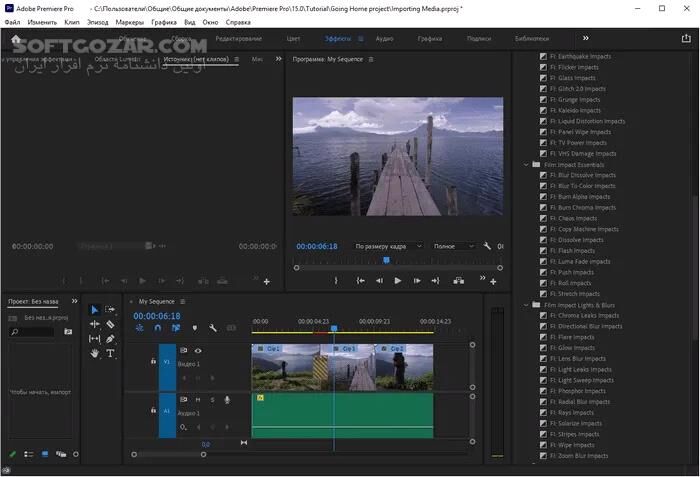Select the Ripple Edit tool
Screen dimensions: 700x477
[x=95, y=324]
